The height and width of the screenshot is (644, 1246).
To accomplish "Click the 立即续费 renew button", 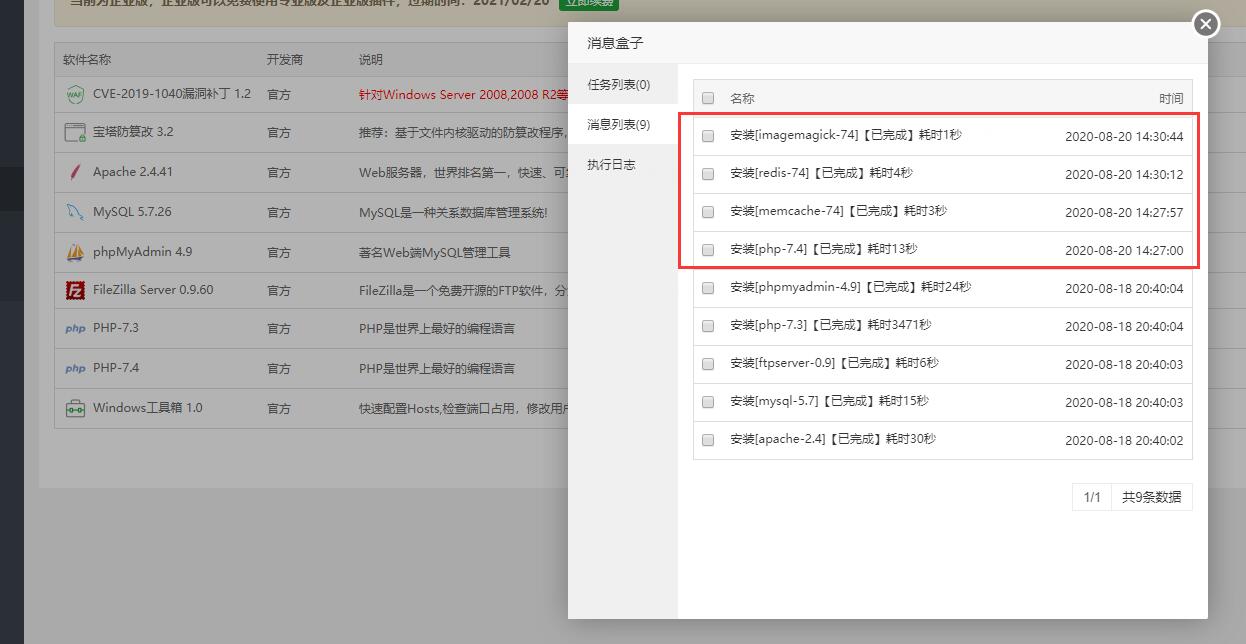I will [x=588, y=3].
